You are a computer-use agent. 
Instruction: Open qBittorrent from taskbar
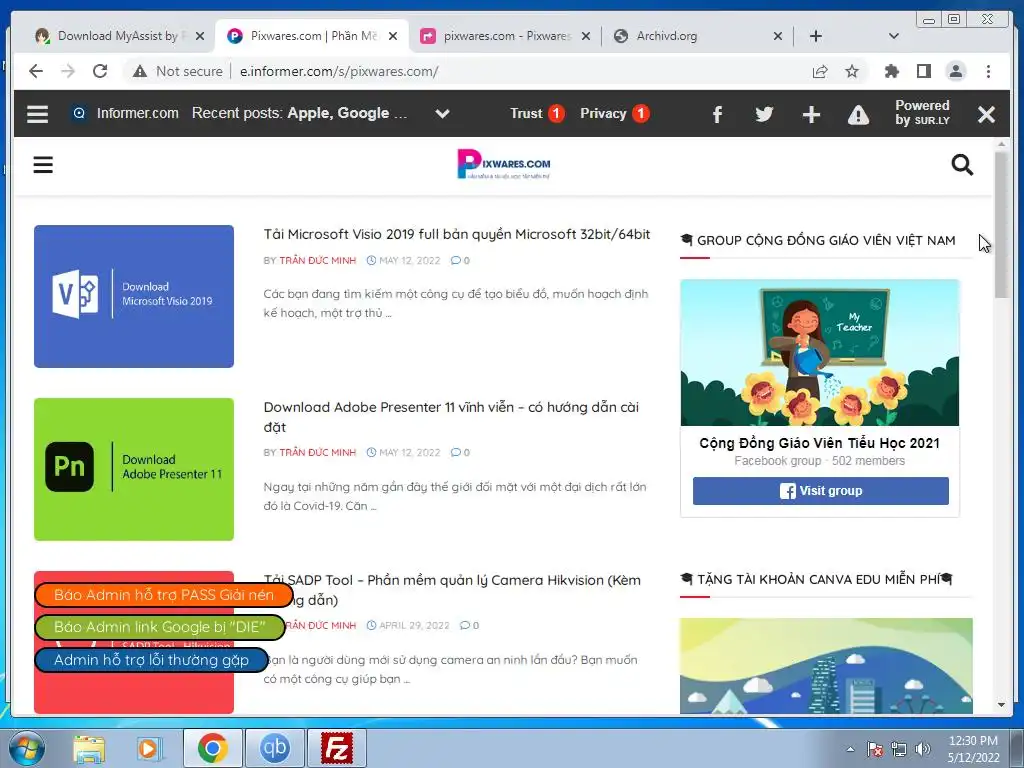coord(274,748)
